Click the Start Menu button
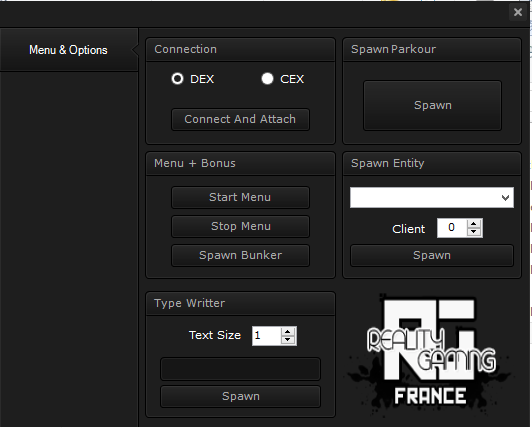The image size is (532, 428). pos(240,197)
